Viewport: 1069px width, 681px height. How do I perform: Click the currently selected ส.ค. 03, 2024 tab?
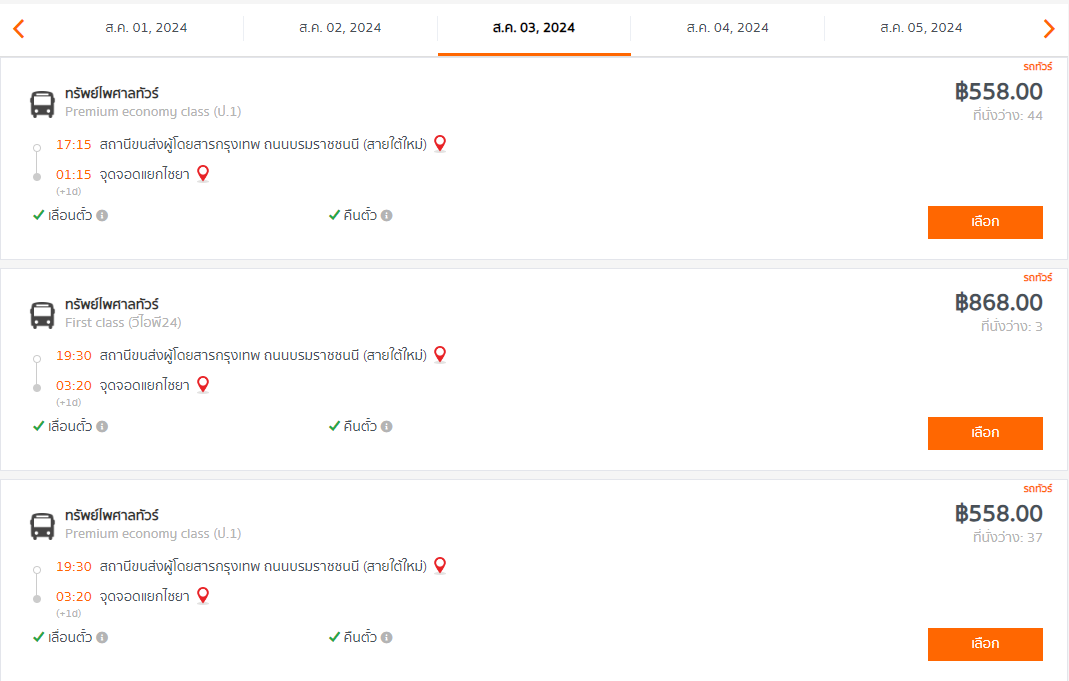coord(534,28)
